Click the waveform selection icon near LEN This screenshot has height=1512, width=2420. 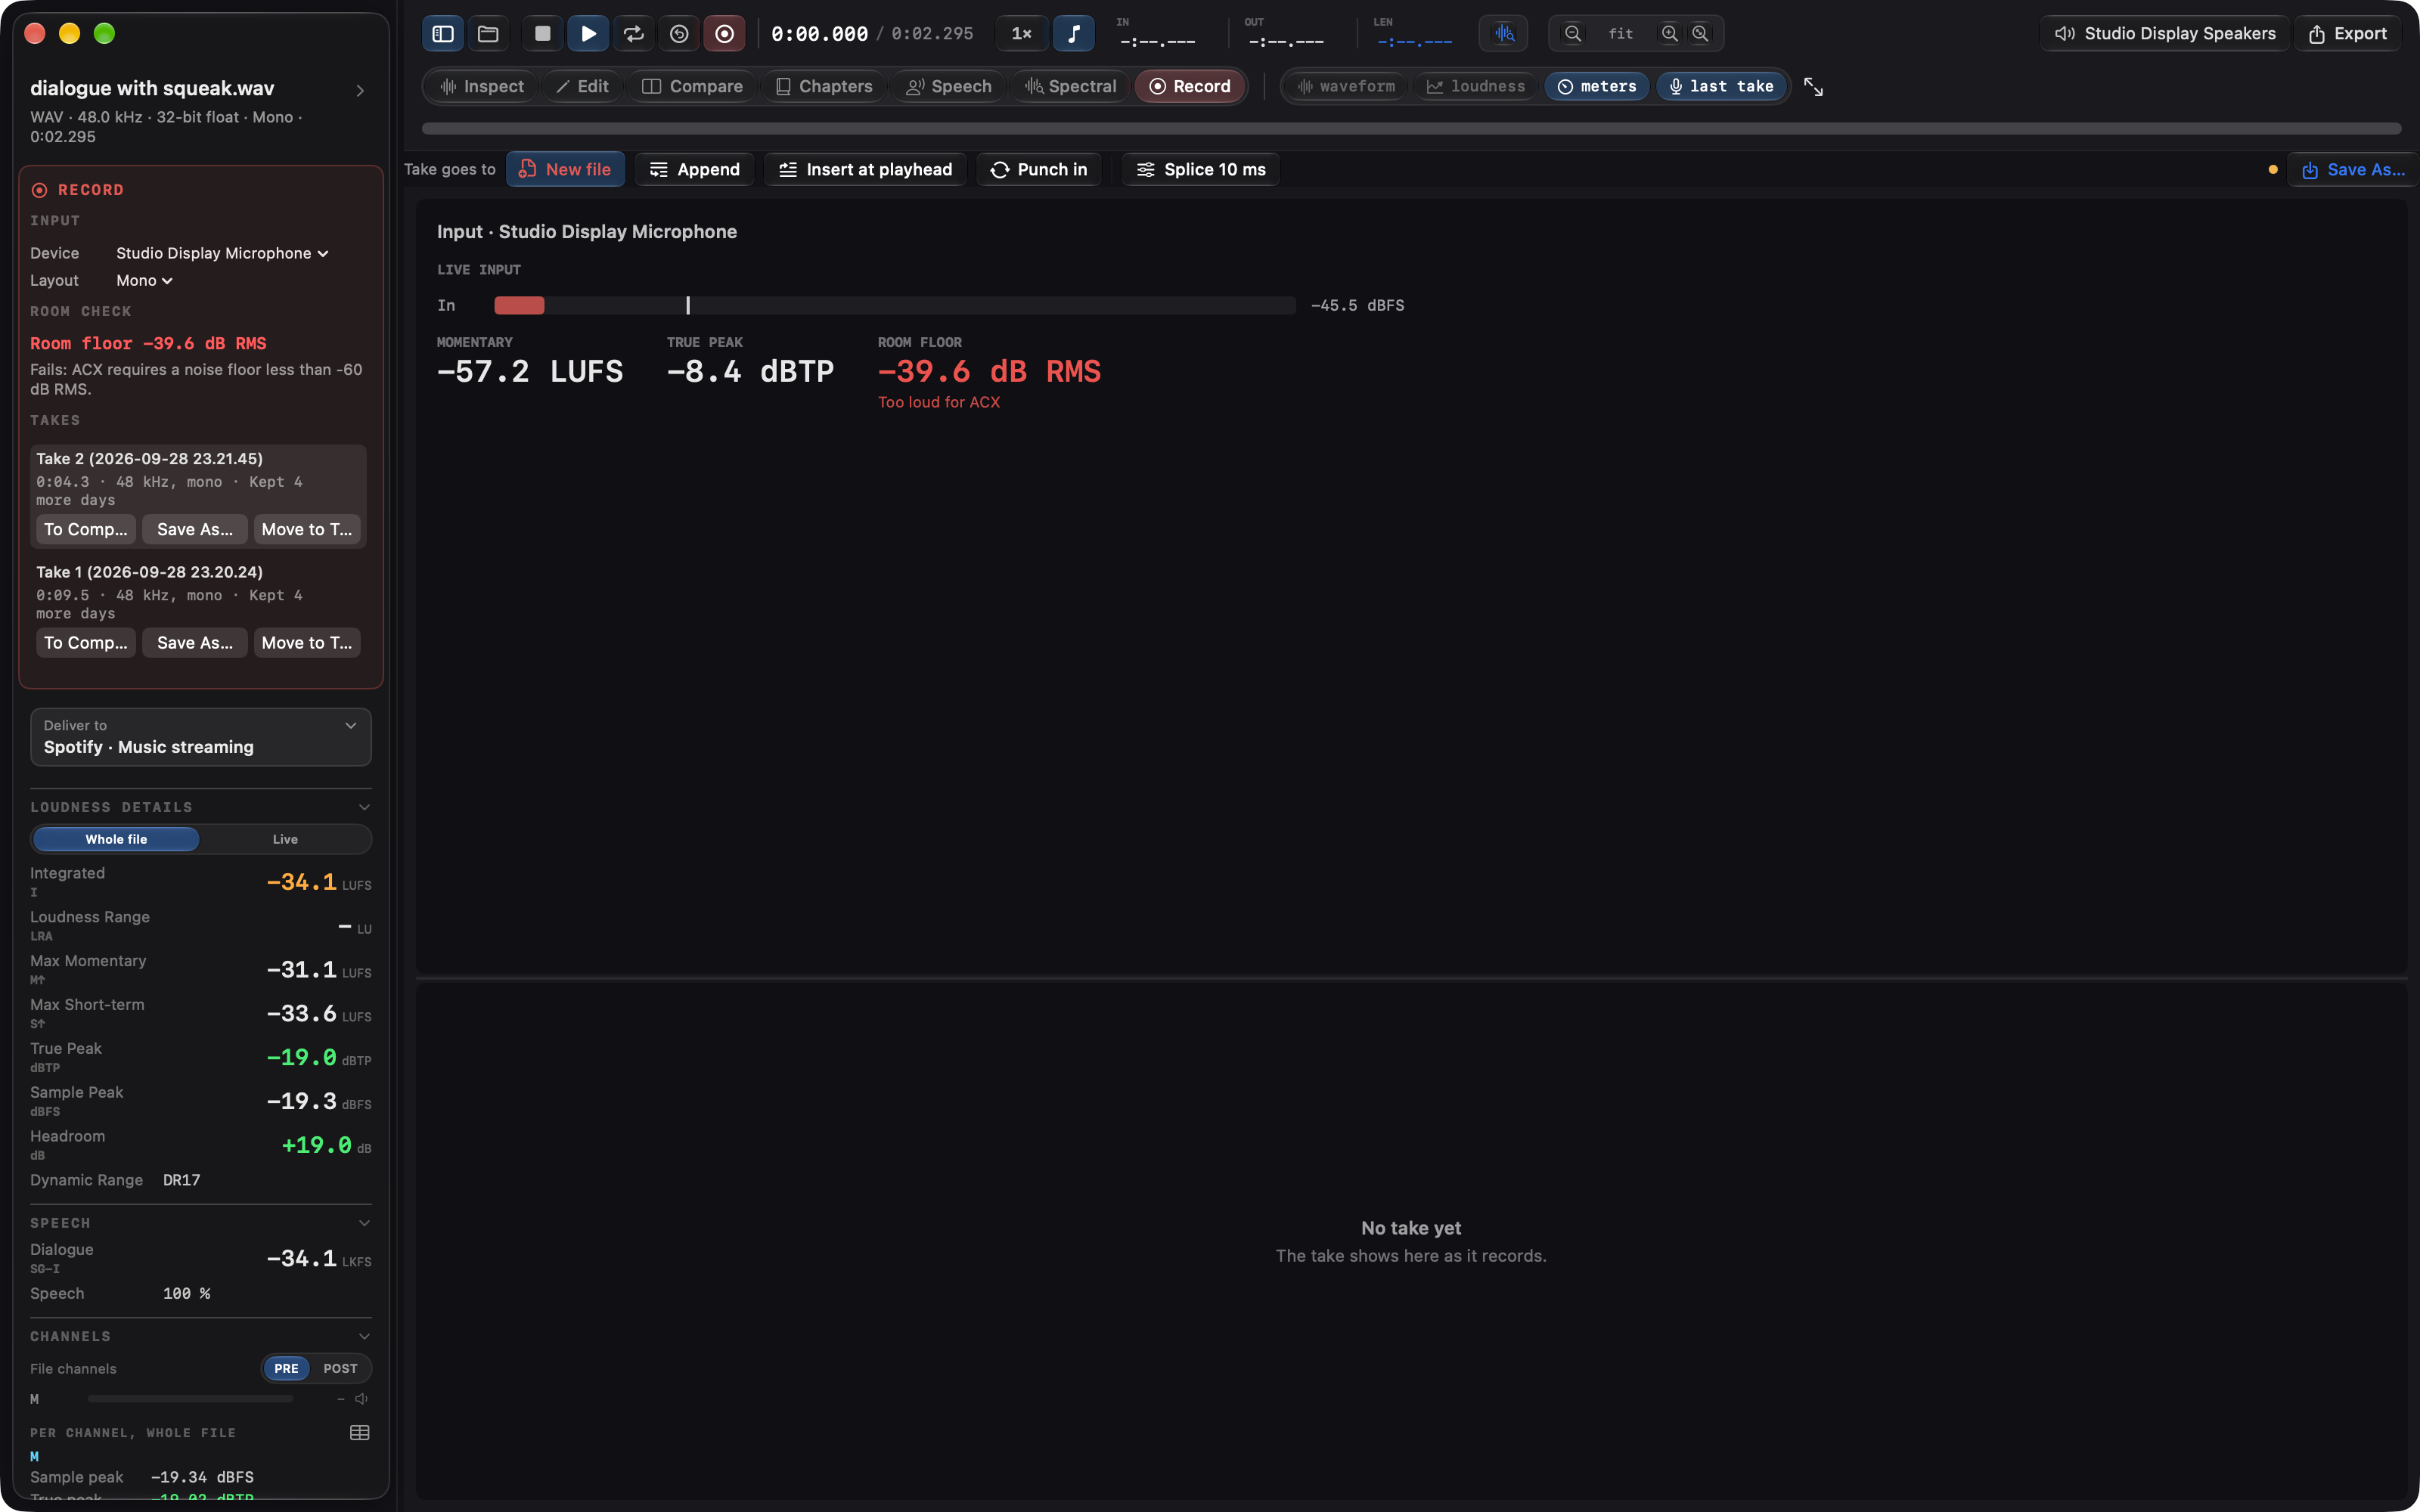(1504, 34)
